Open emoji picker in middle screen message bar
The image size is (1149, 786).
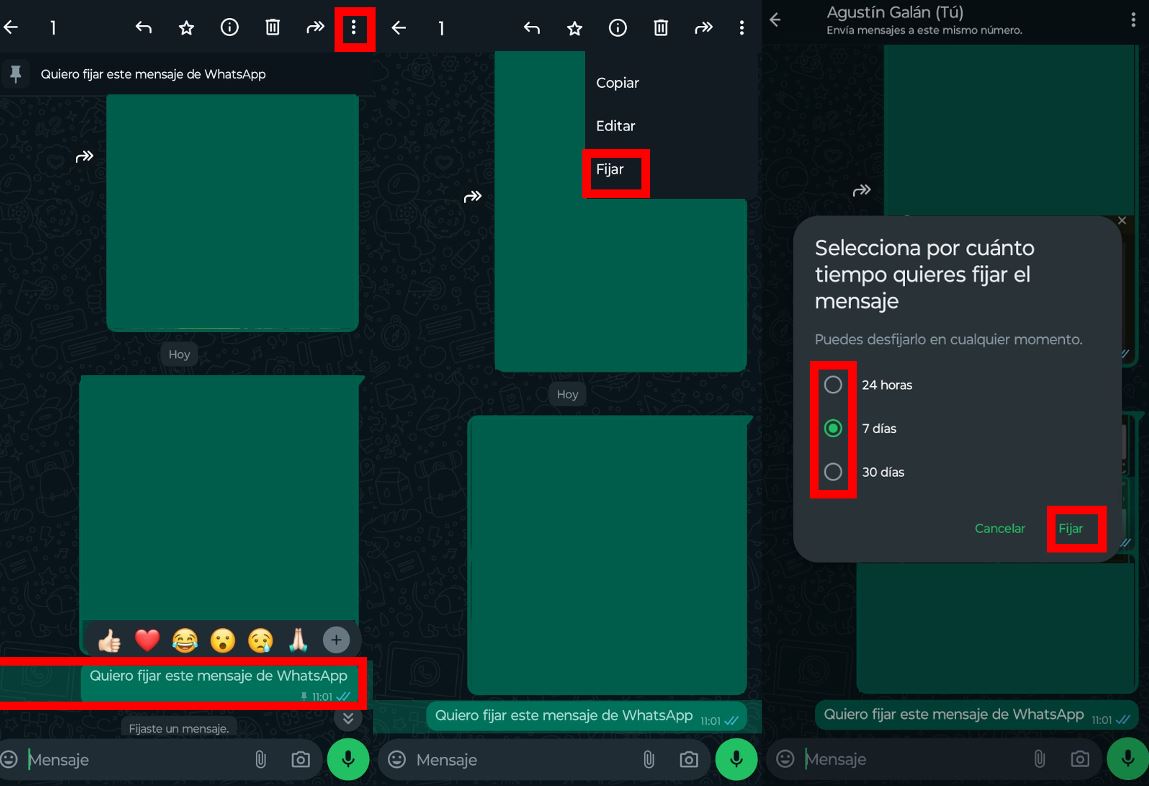pos(396,759)
